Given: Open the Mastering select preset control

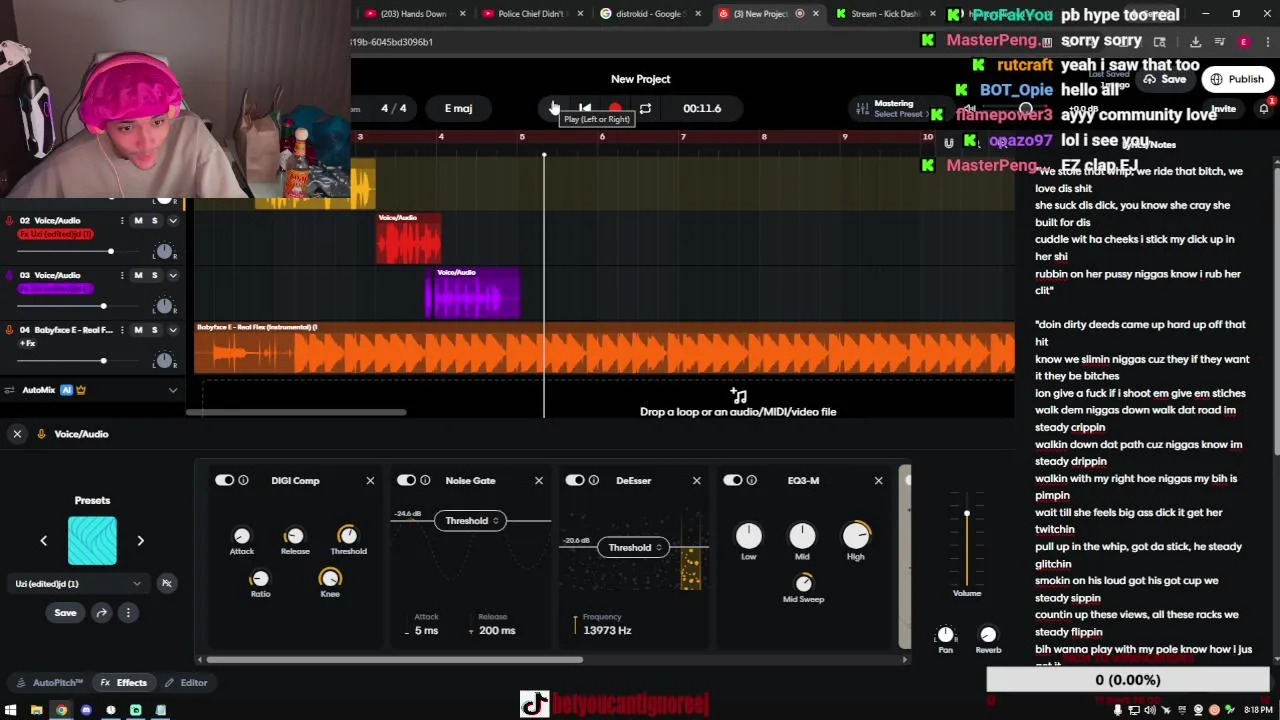Looking at the screenshot, I should [x=893, y=108].
